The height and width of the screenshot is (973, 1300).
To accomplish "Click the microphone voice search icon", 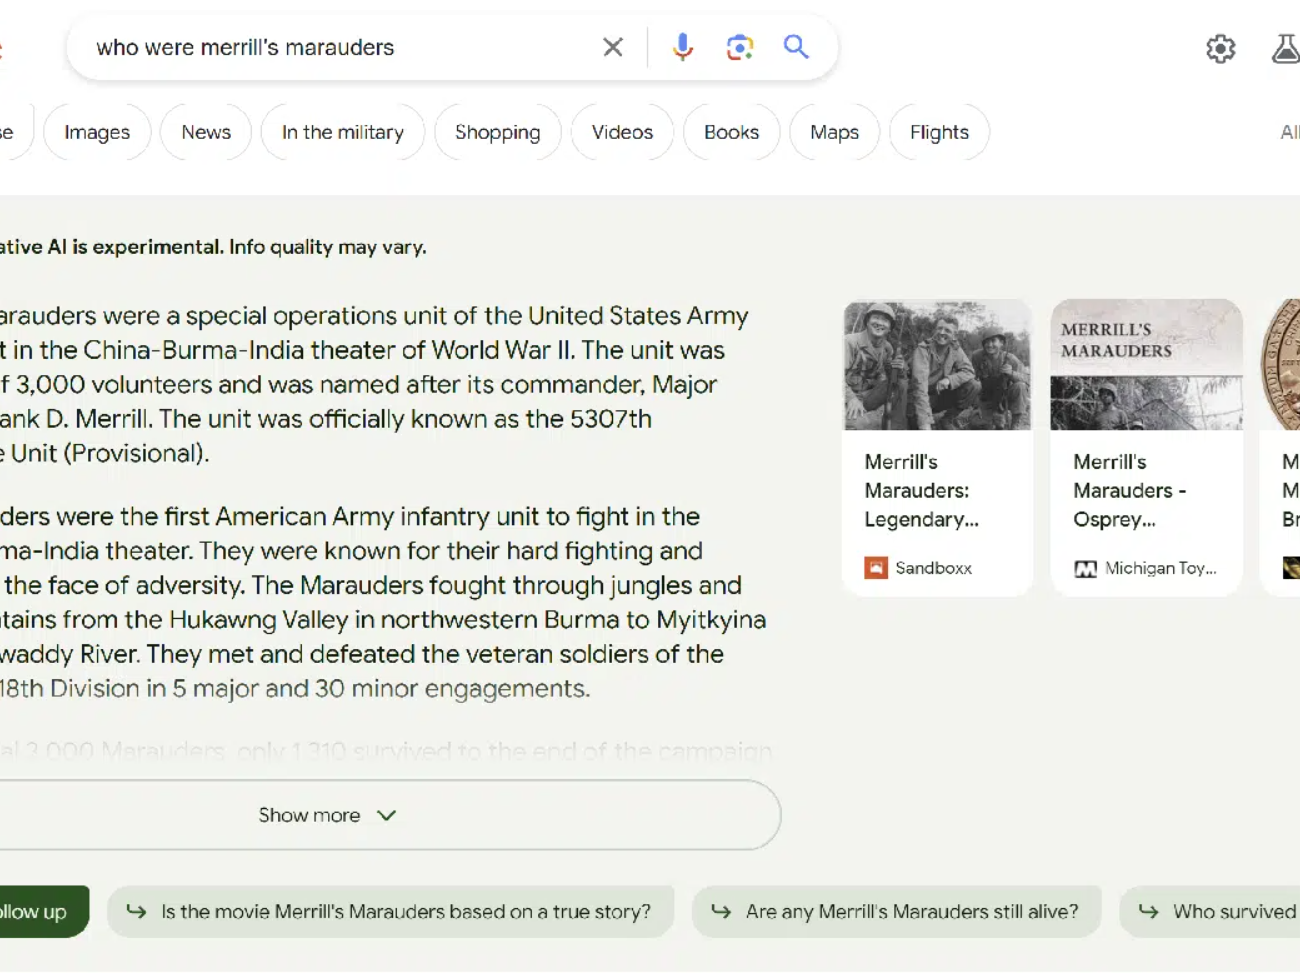I will 682,47.
